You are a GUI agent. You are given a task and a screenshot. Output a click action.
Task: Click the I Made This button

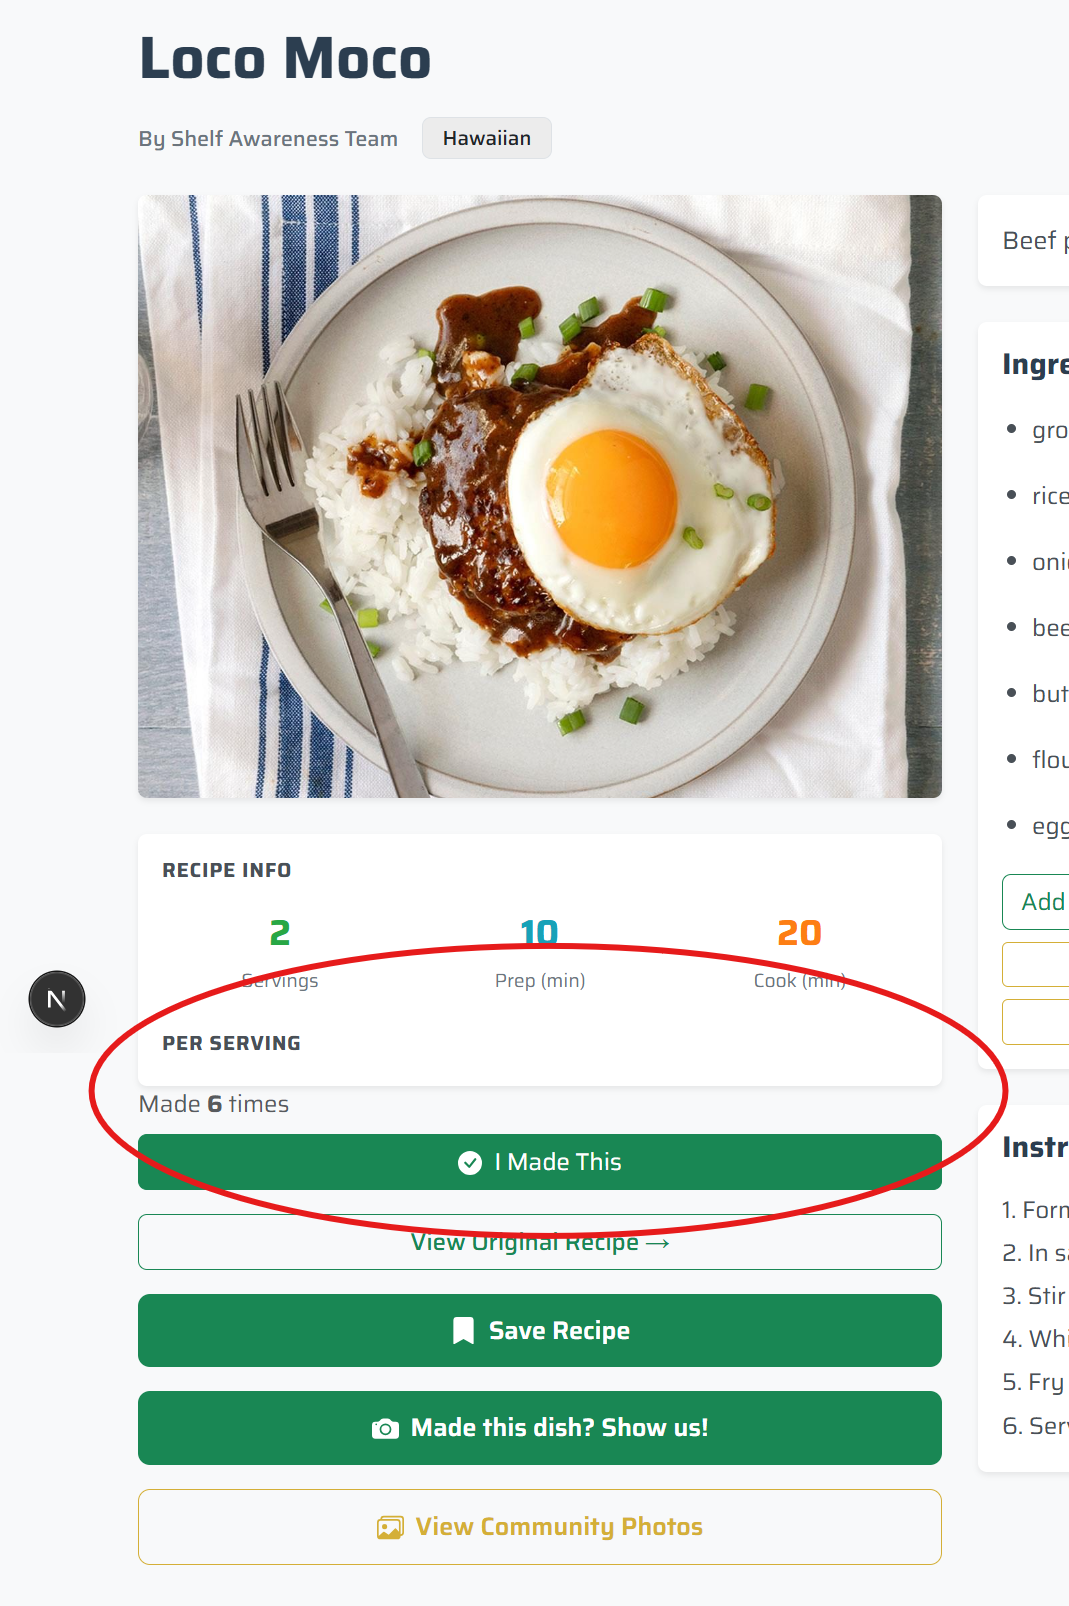pyautogui.click(x=540, y=1162)
